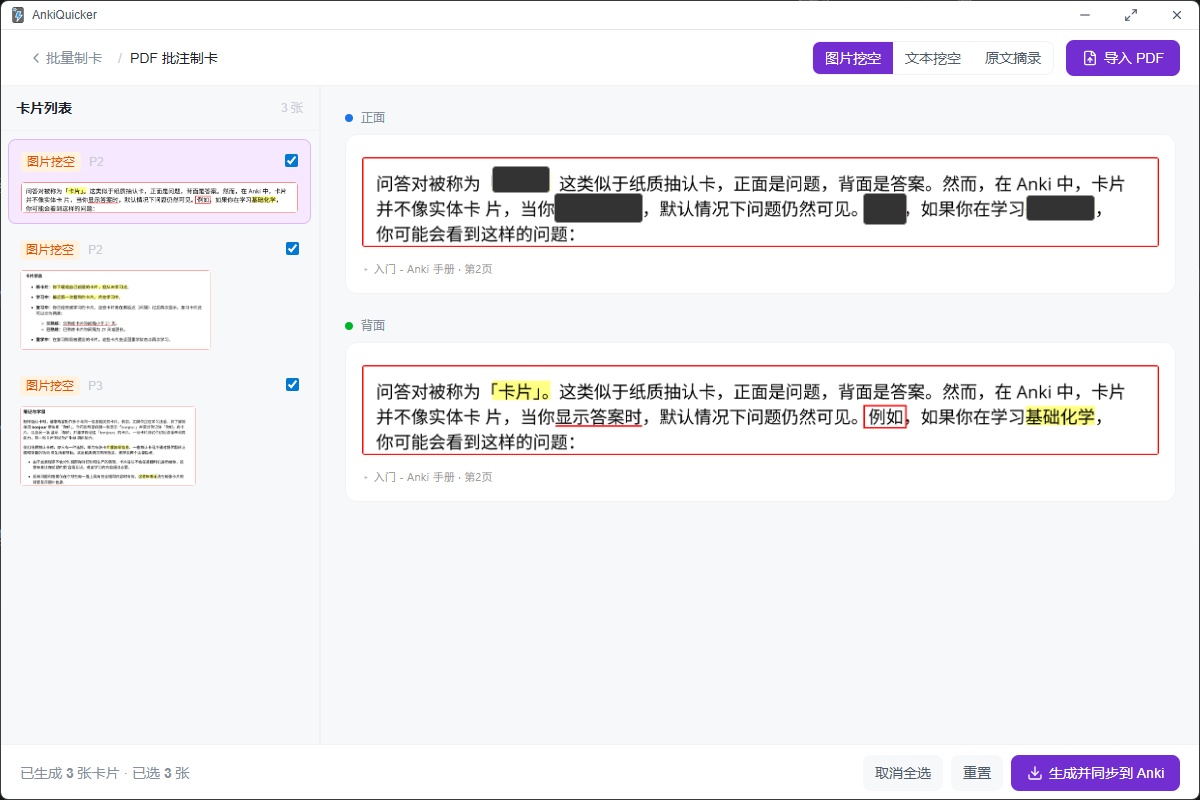
Task: Open the 批量制卡 breadcrumb link
Action: [74, 58]
